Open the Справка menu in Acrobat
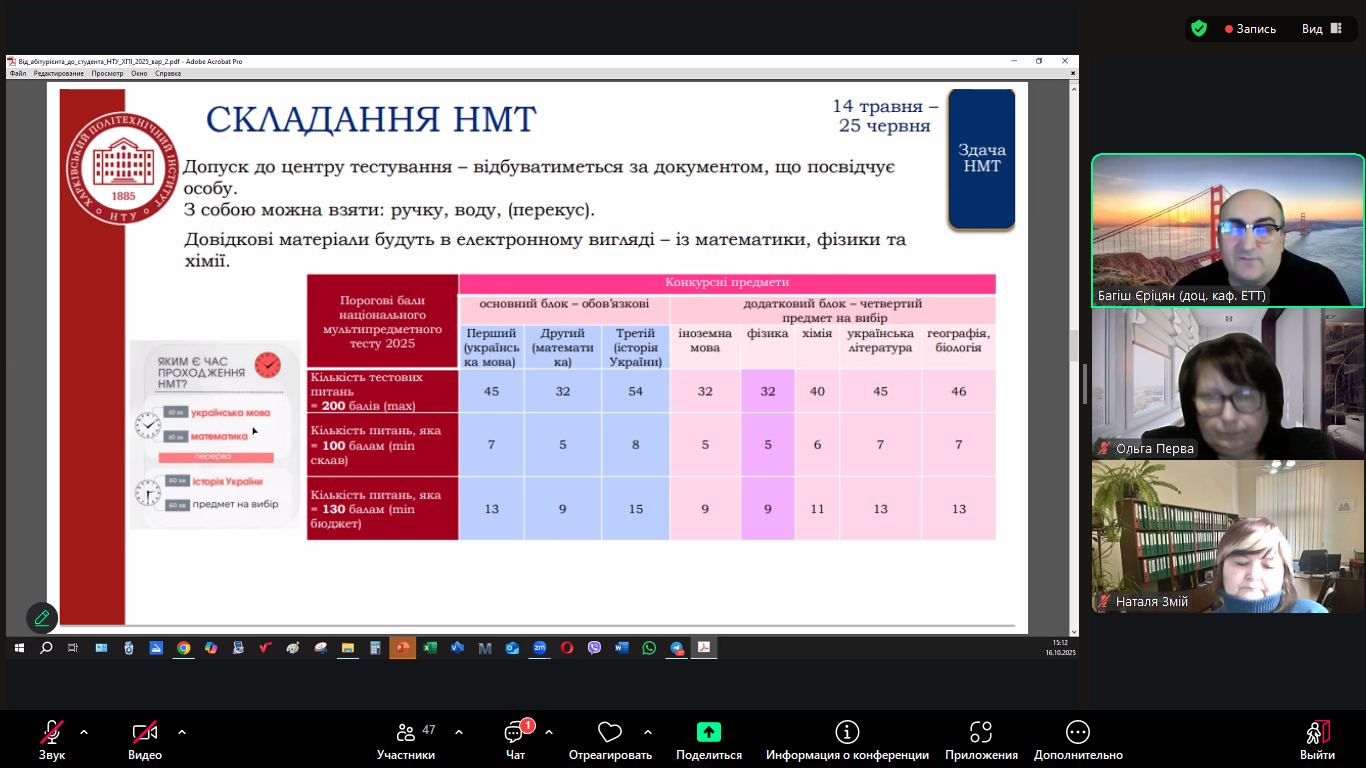Image resolution: width=1366 pixels, height=768 pixels. tap(168, 73)
